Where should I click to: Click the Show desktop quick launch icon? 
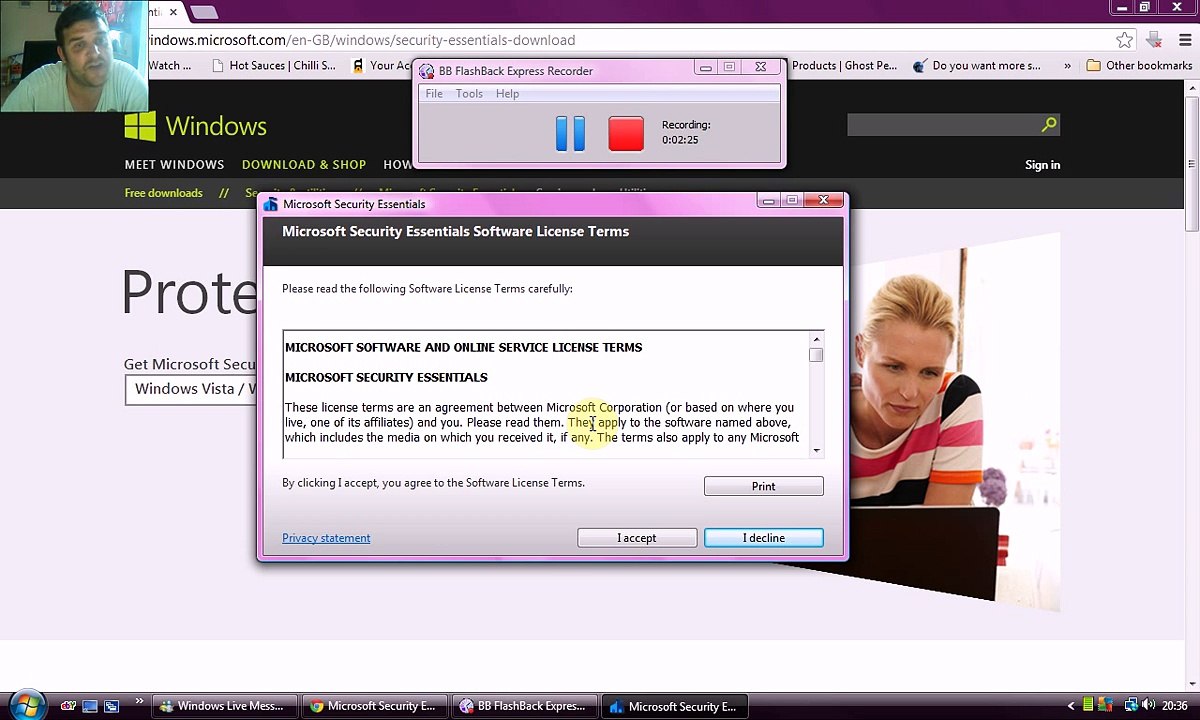90,706
